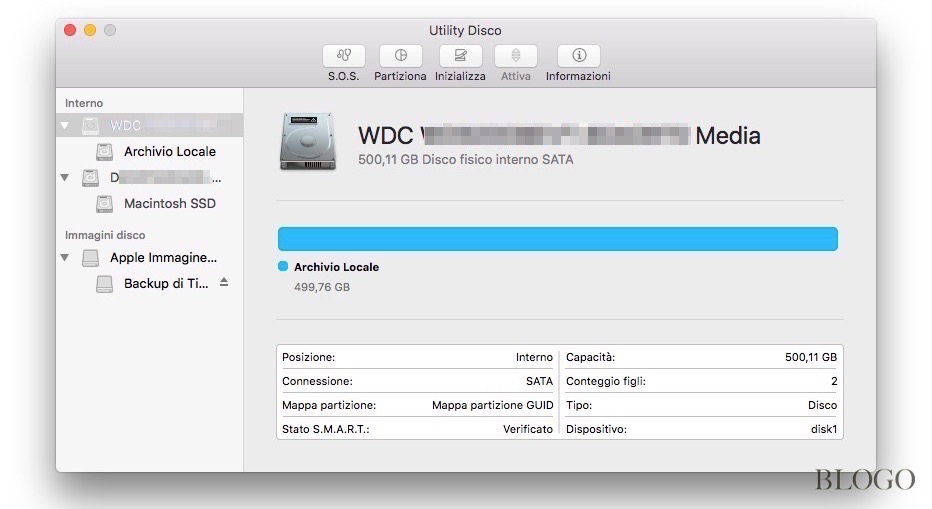Screen dimensions: 932x509
Task: Click the S.O.S. toolbar label
Action: point(344,76)
